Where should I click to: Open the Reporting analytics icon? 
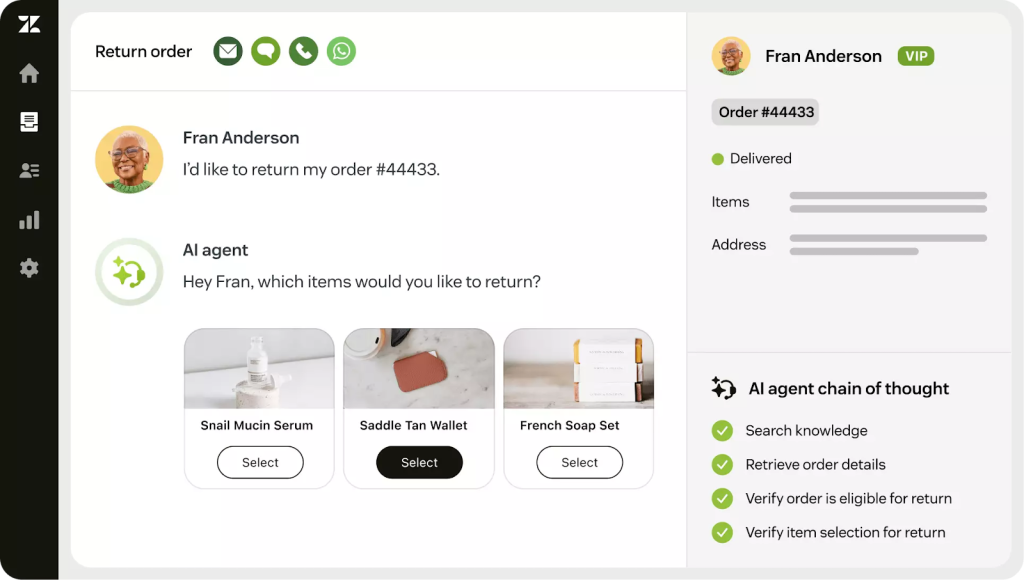pos(28,219)
